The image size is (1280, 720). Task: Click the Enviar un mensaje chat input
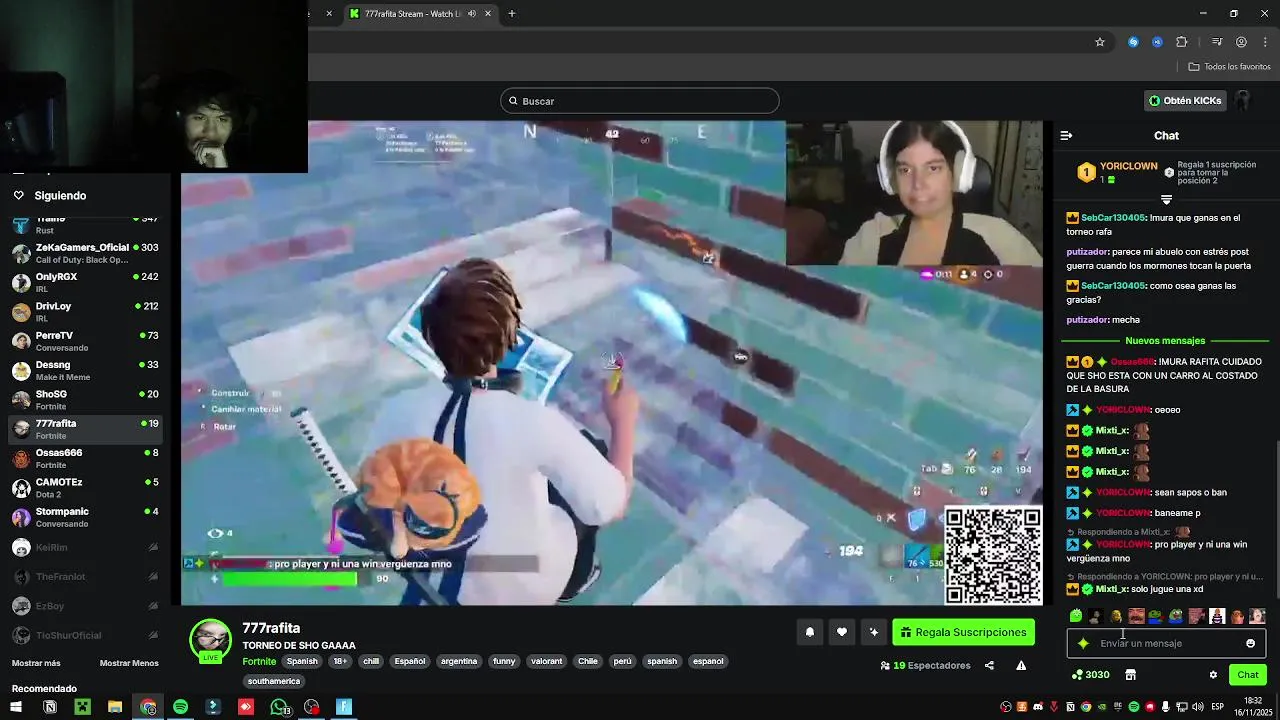point(1166,643)
